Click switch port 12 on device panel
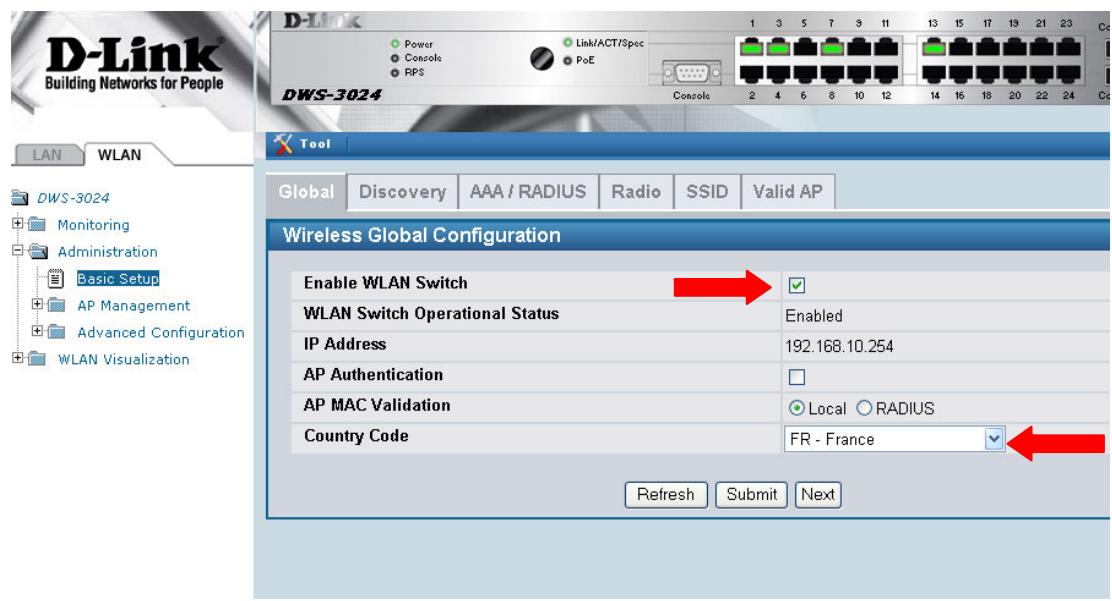 886,73
